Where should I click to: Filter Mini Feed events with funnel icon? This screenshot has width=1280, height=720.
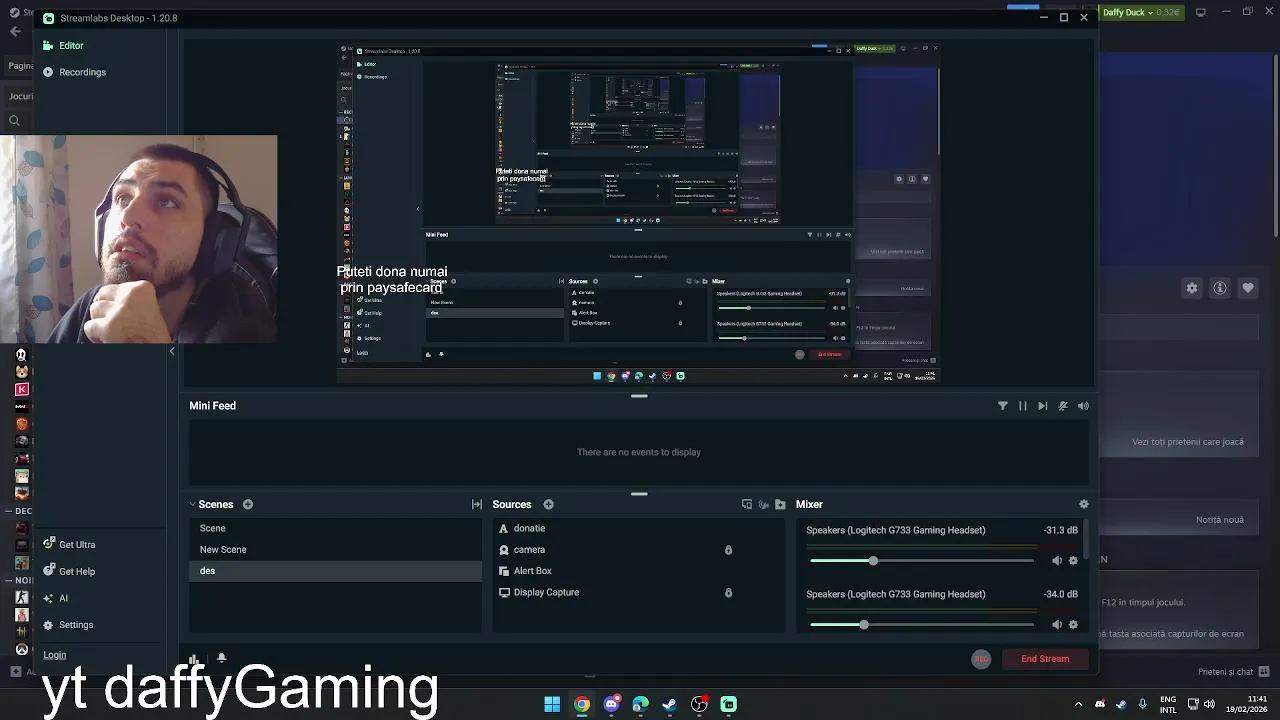pos(1003,406)
